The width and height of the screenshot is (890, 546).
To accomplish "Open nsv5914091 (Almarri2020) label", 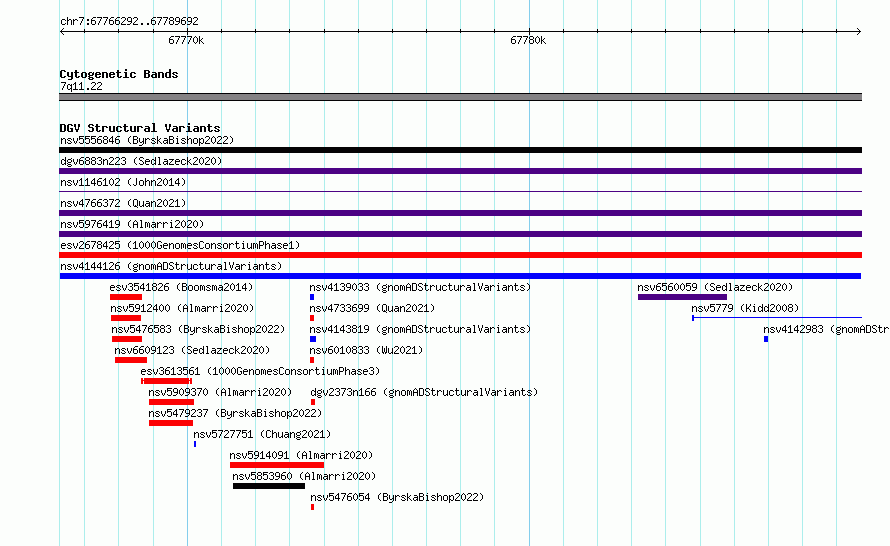I will (x=301, y=455).
